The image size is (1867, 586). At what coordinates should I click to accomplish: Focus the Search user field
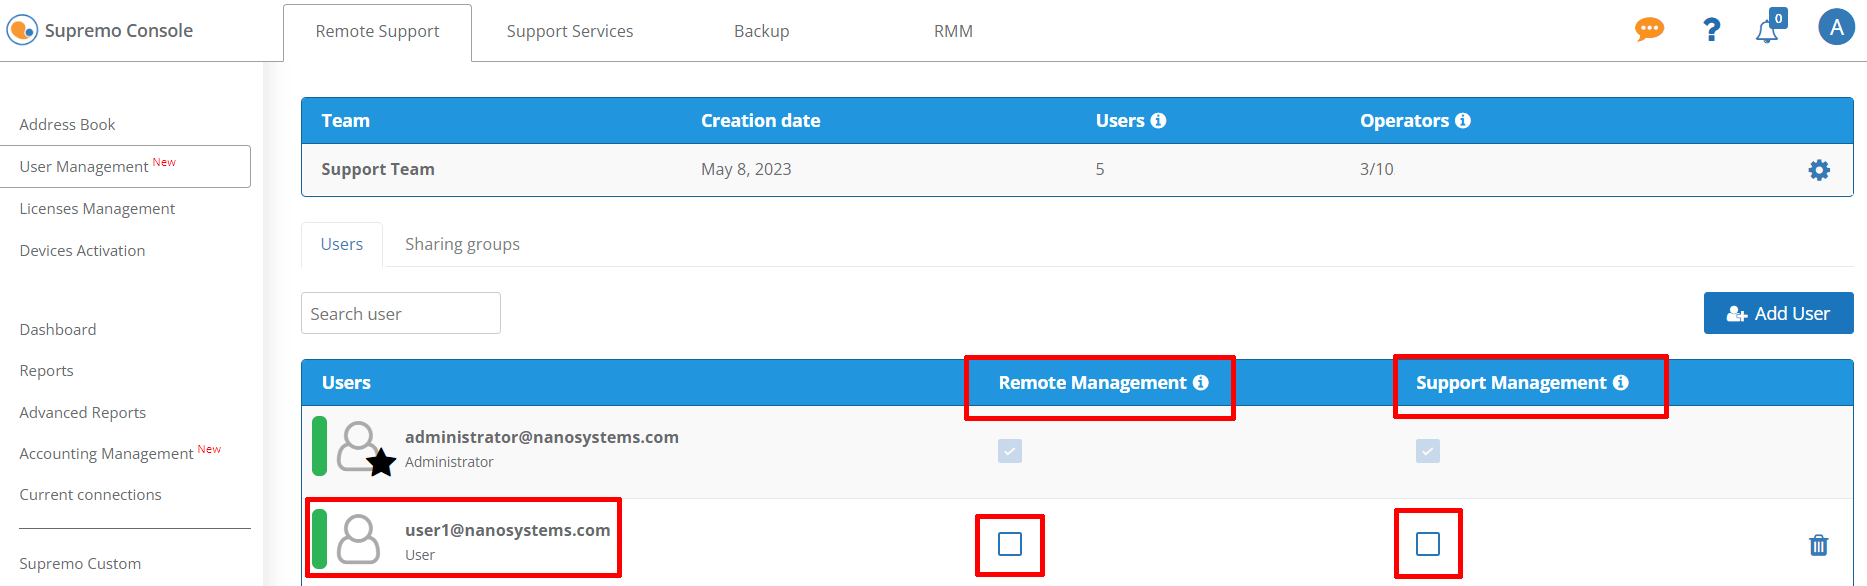pos(400,313)
